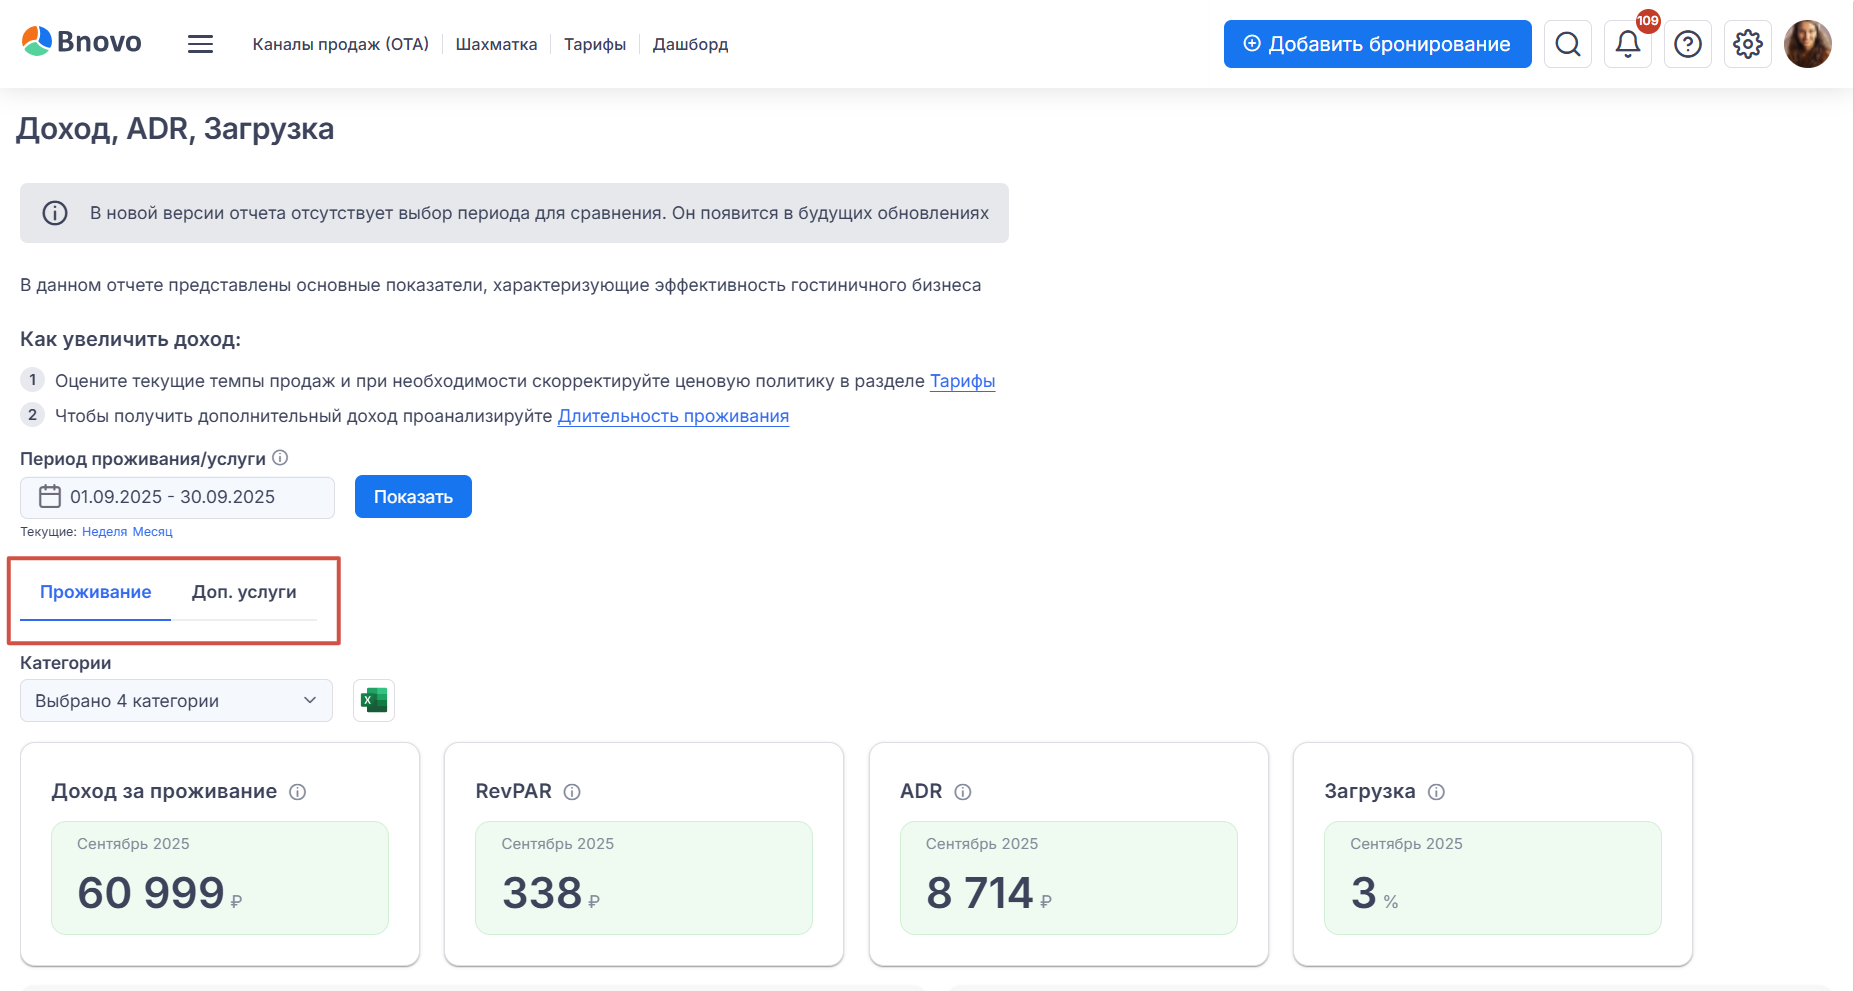Click info icon next to RevPAR
The image size is (1854, 991).
572,792
